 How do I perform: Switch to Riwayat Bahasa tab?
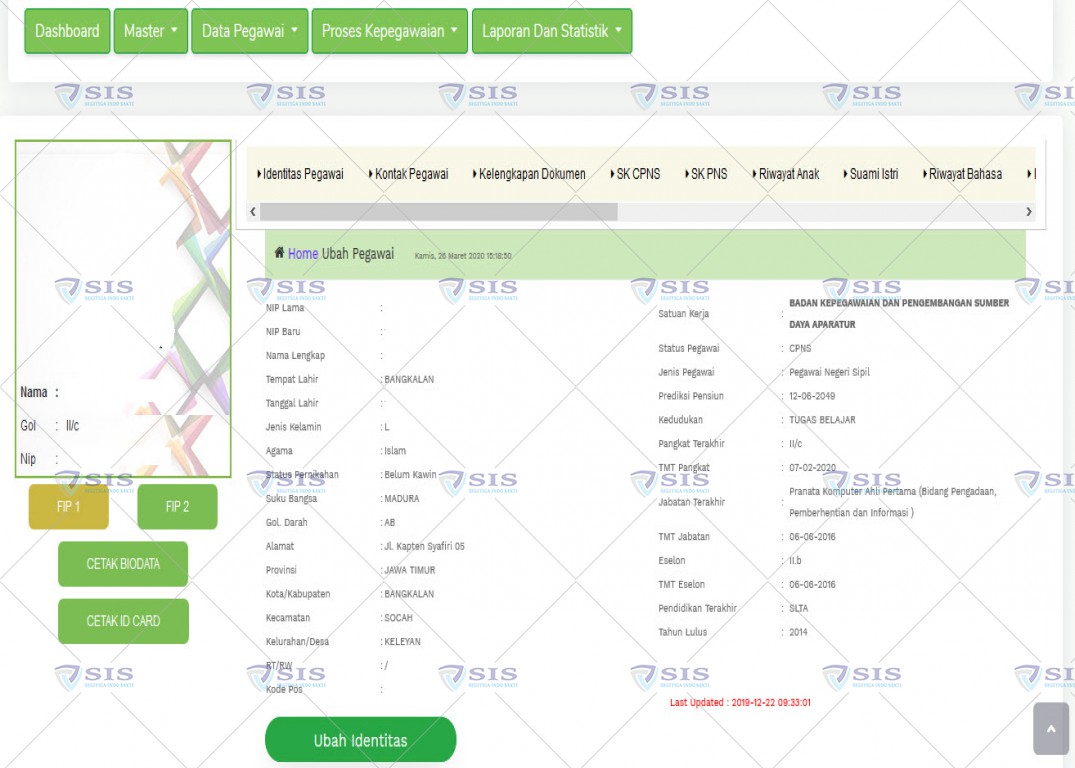[x=963, y=174]
